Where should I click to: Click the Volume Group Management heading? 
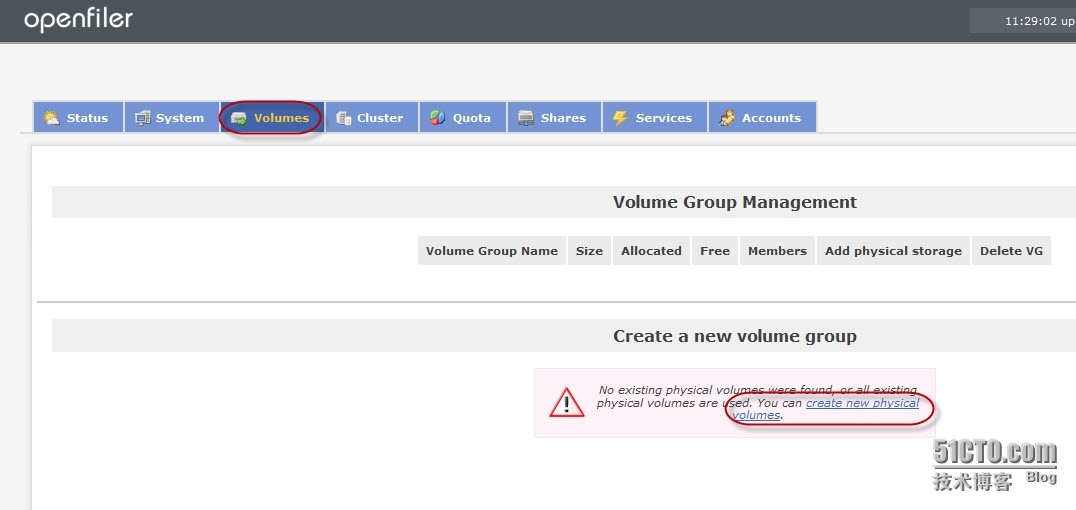tap(735, 202)
